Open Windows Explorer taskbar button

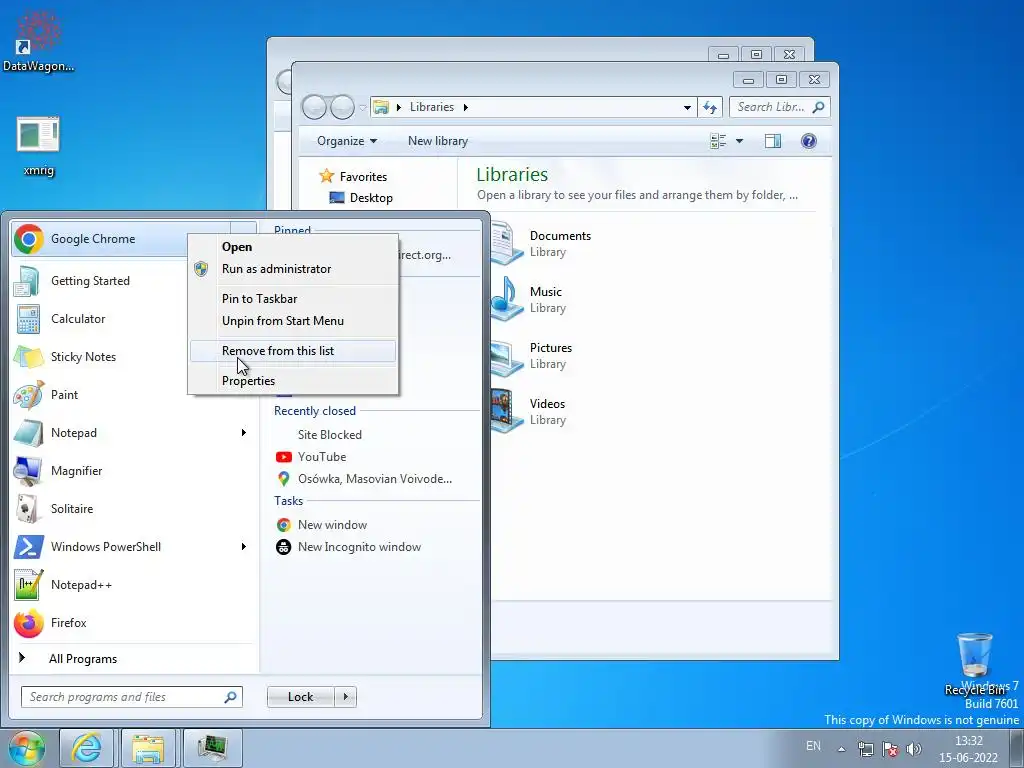(x=148, y=748)
